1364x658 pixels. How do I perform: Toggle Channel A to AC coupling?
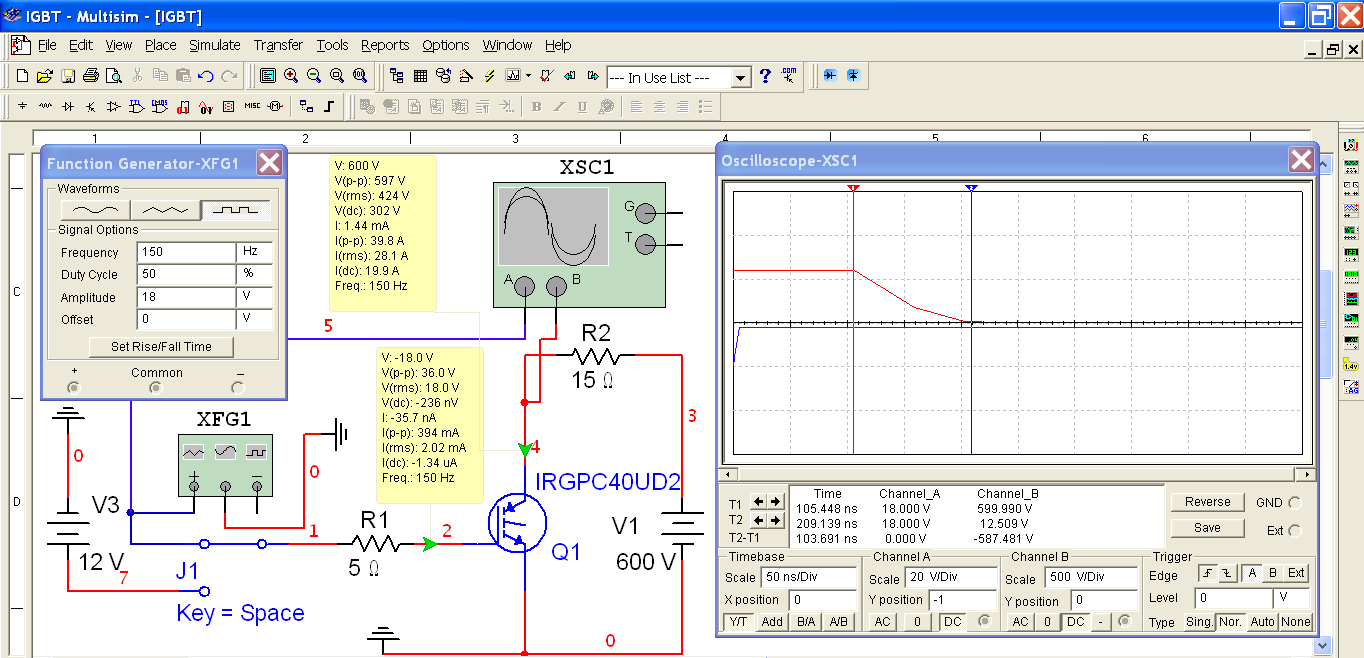(x=884, y=622)
